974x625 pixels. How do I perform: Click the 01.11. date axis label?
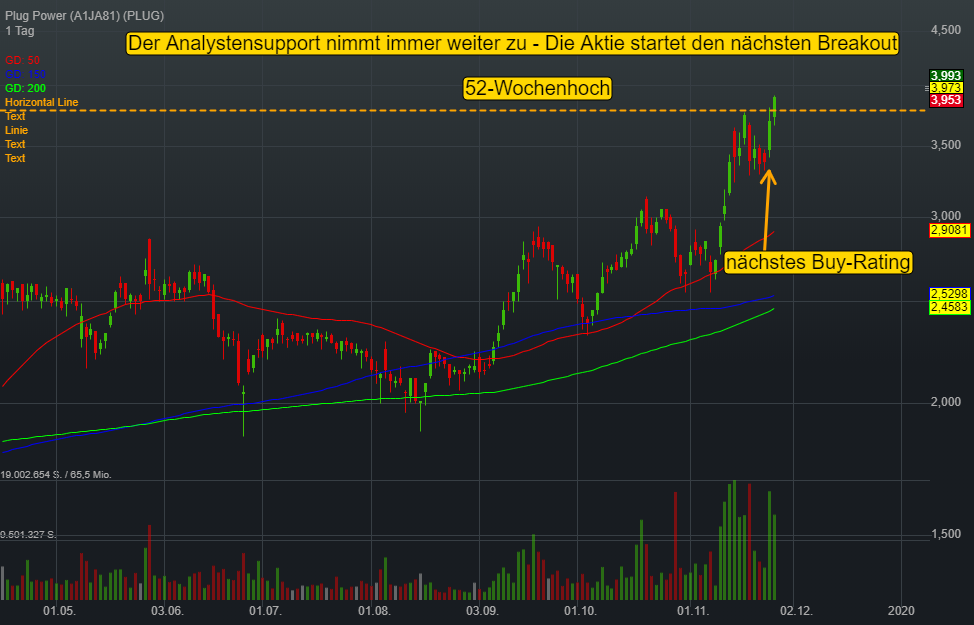[693, 611]
